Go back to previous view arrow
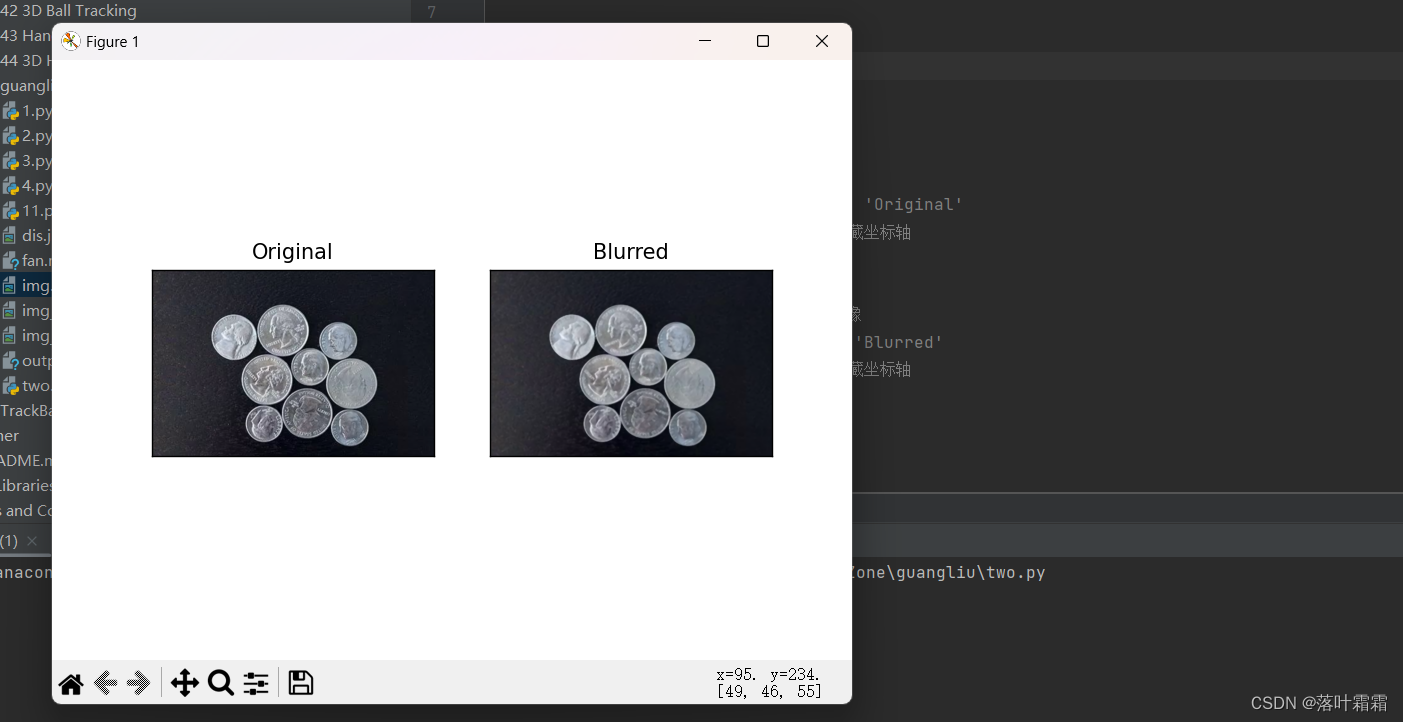1403x722 pixels. coord(105,683)
